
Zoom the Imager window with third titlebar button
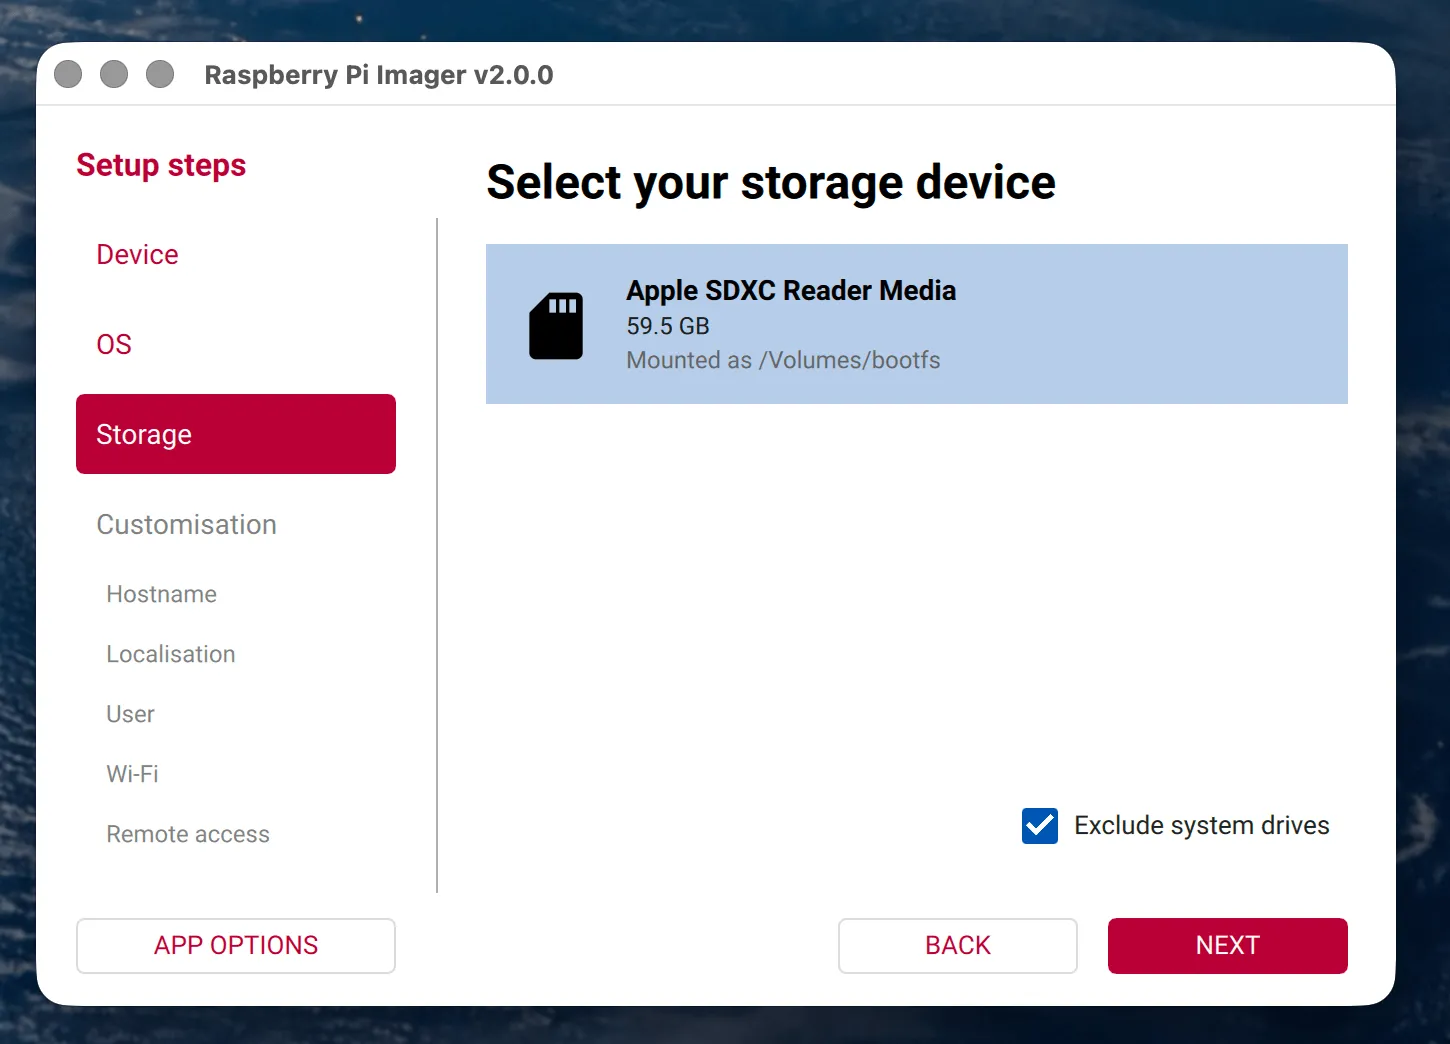[x=160, y=74]
